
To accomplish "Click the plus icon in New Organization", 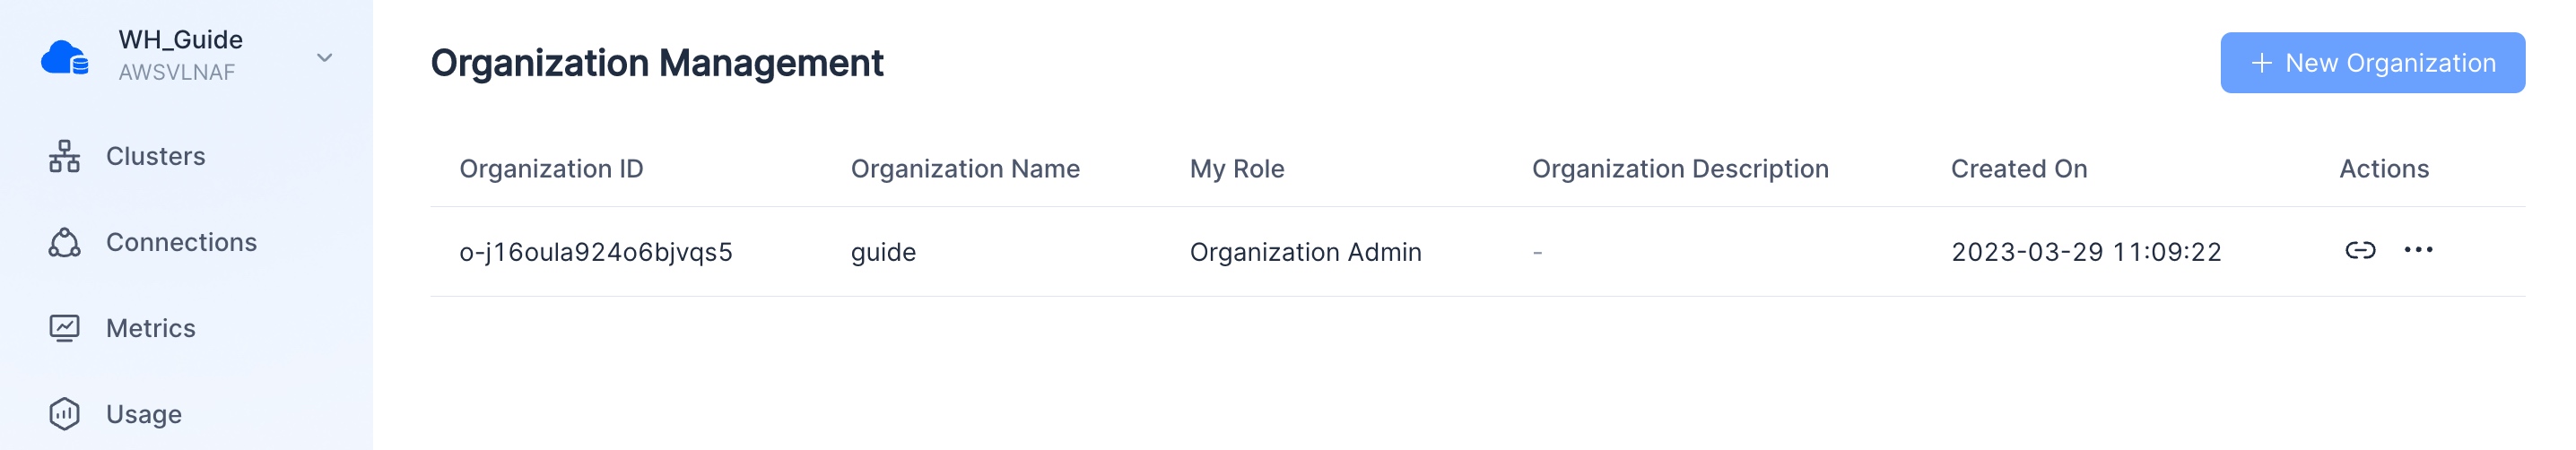I will pyautogui.click(x=2261, y=63).
